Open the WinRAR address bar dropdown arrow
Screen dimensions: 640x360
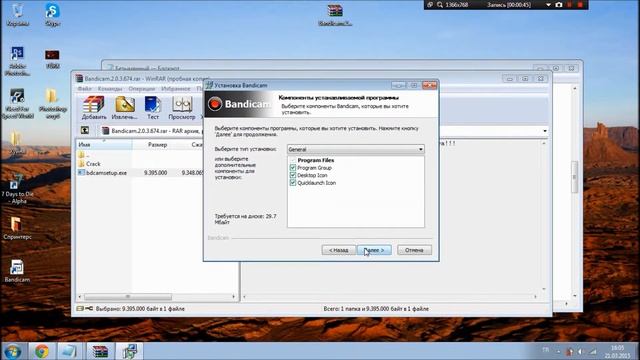[545, 131]
